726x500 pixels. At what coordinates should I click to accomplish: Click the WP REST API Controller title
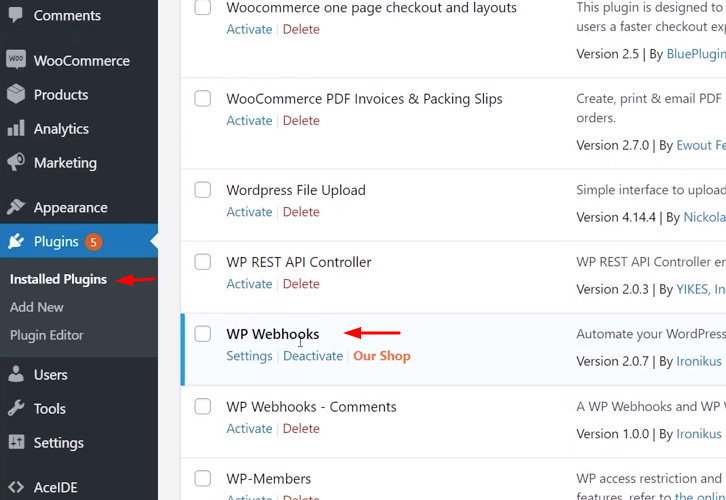[299, 262]
